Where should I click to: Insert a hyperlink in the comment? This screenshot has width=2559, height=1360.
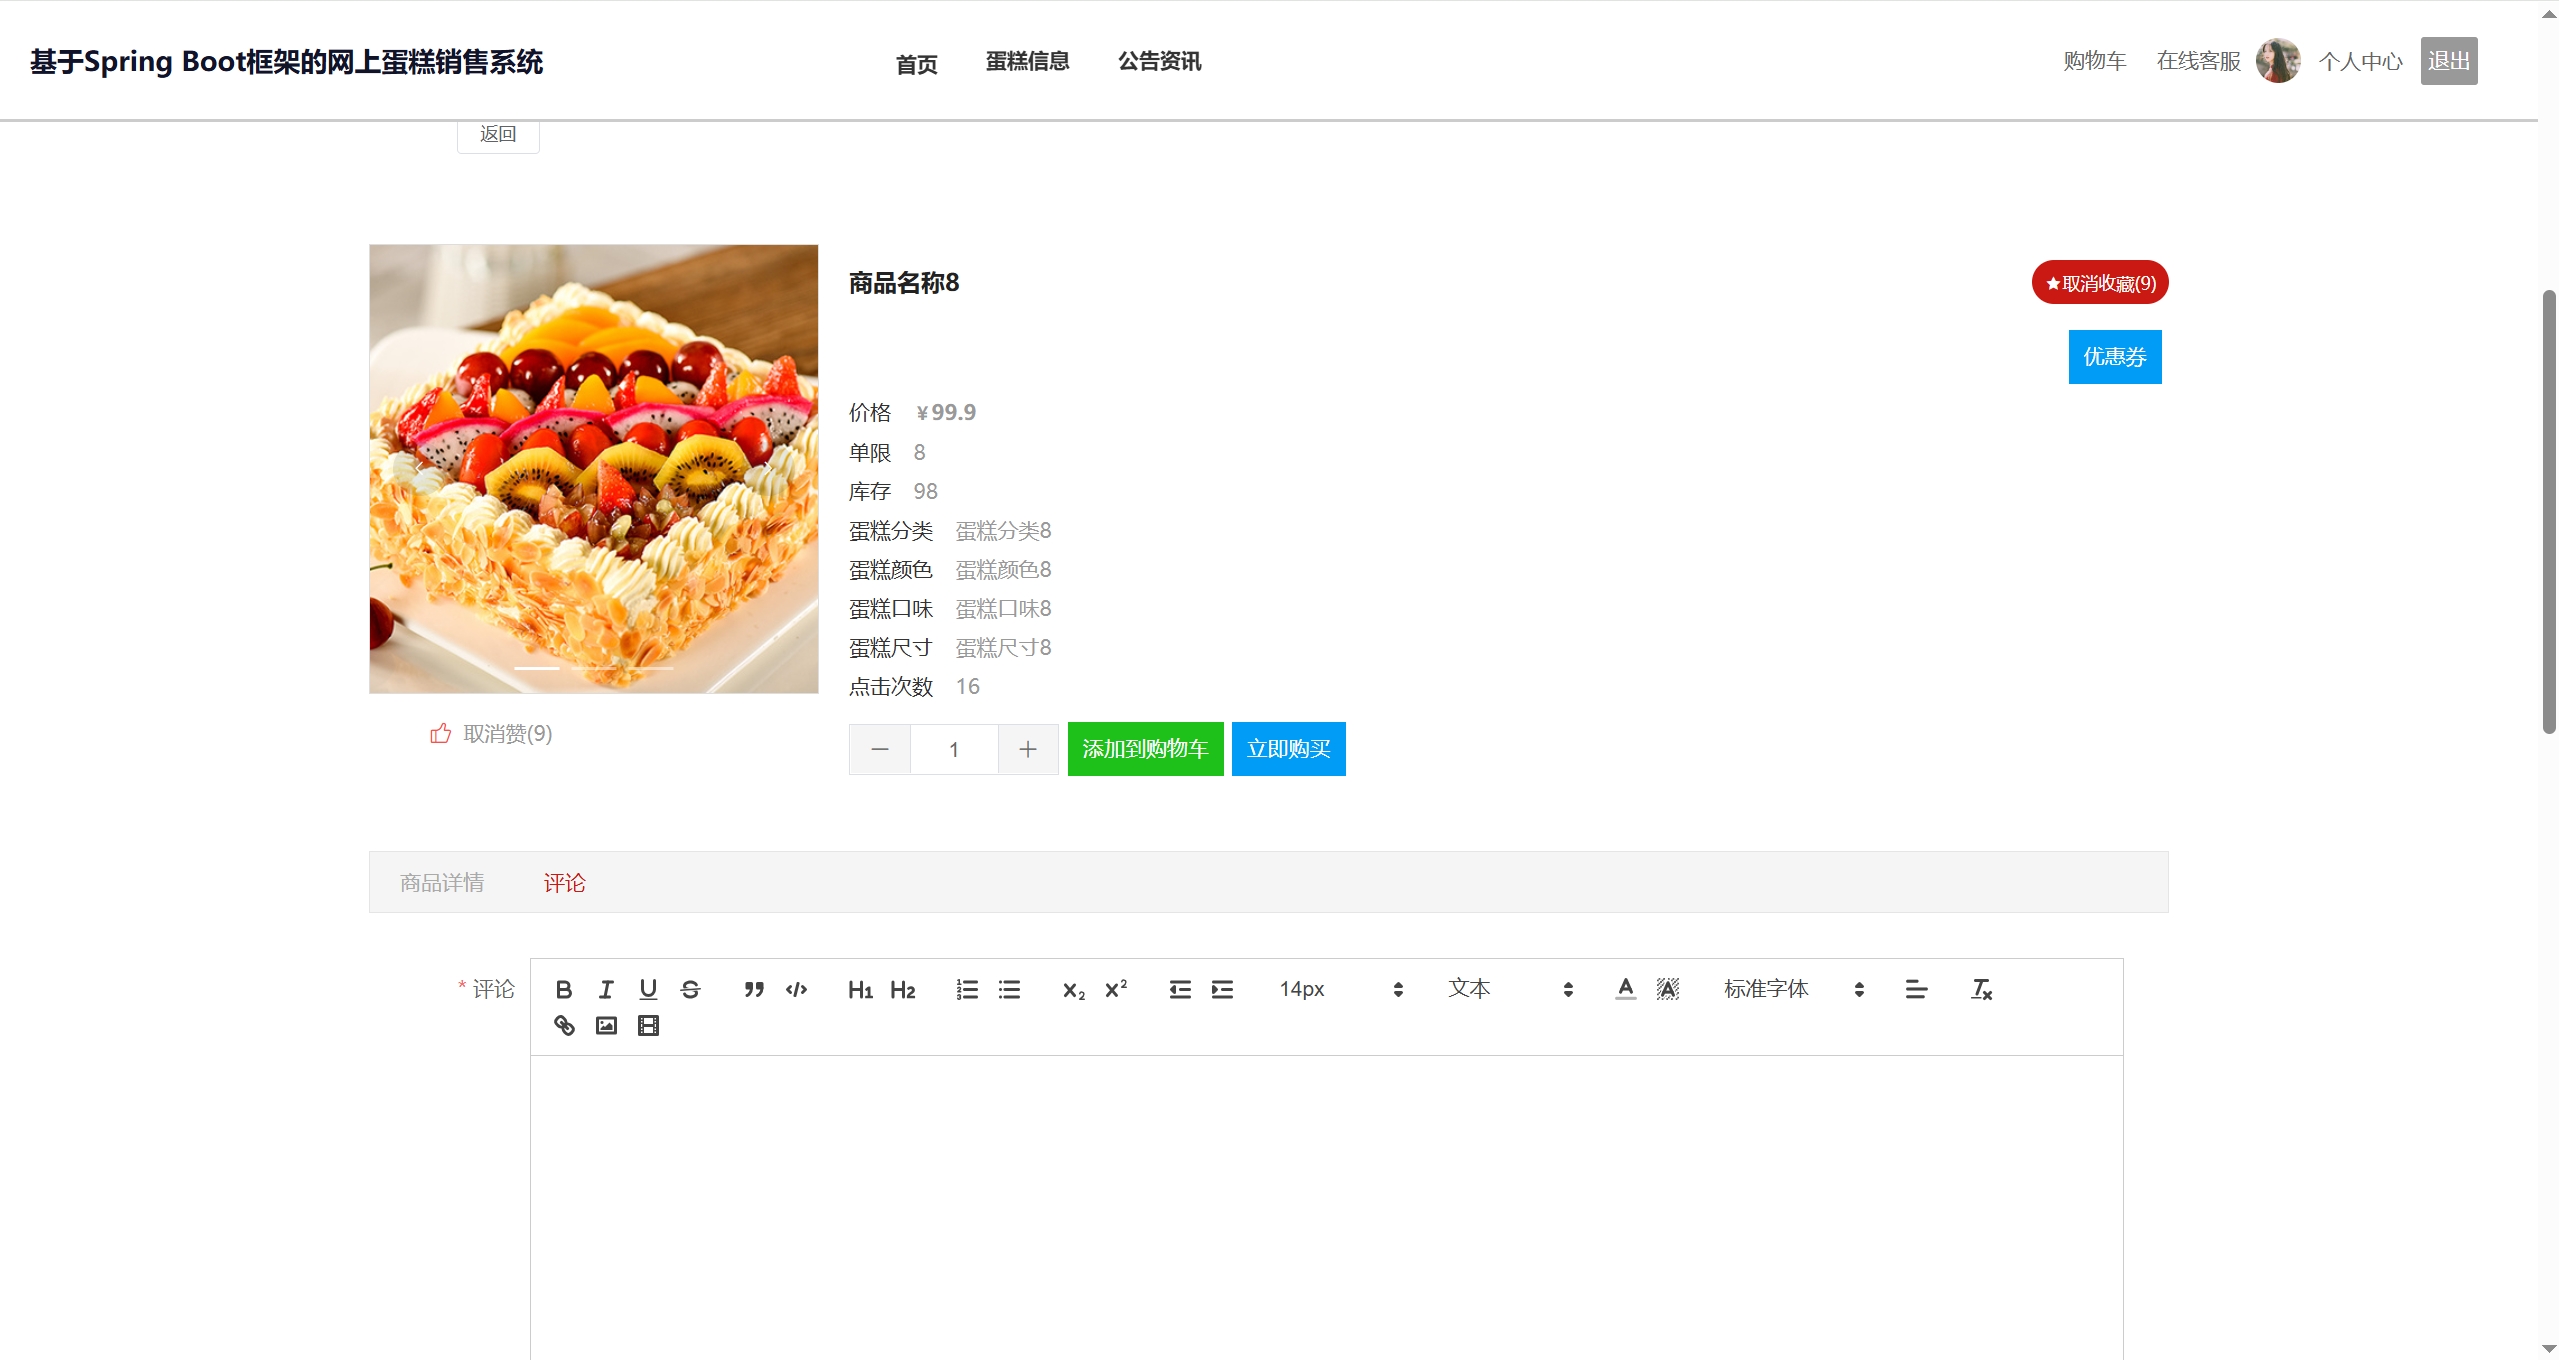tap(564, 1025)
